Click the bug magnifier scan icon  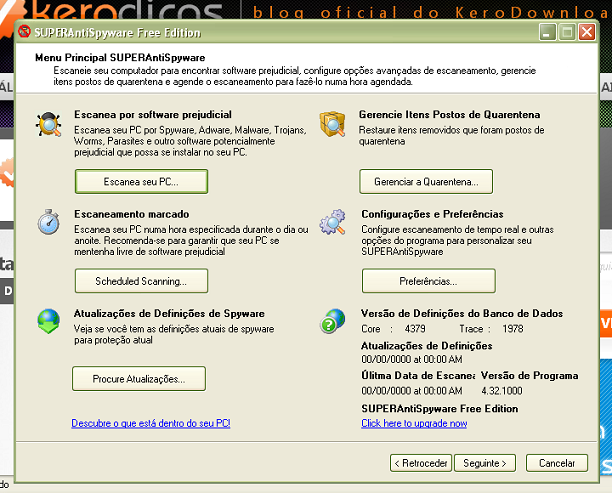[48, 125]
